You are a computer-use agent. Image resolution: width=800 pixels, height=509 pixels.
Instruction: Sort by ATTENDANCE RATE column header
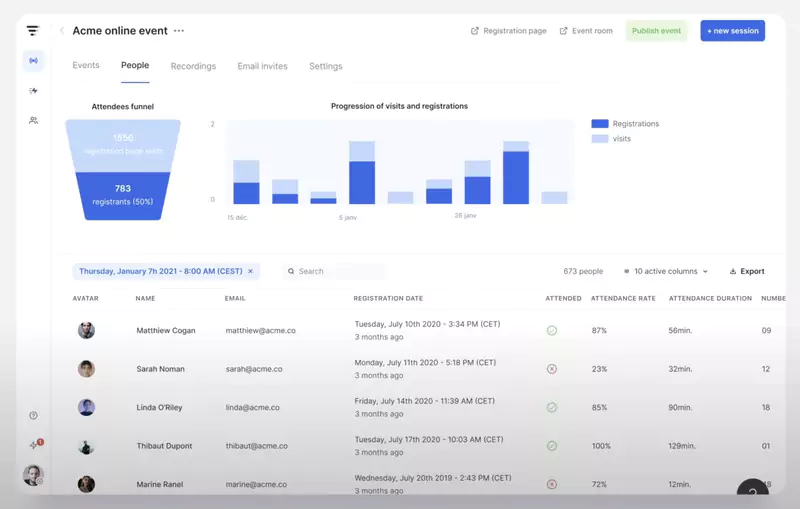point(623,298)
